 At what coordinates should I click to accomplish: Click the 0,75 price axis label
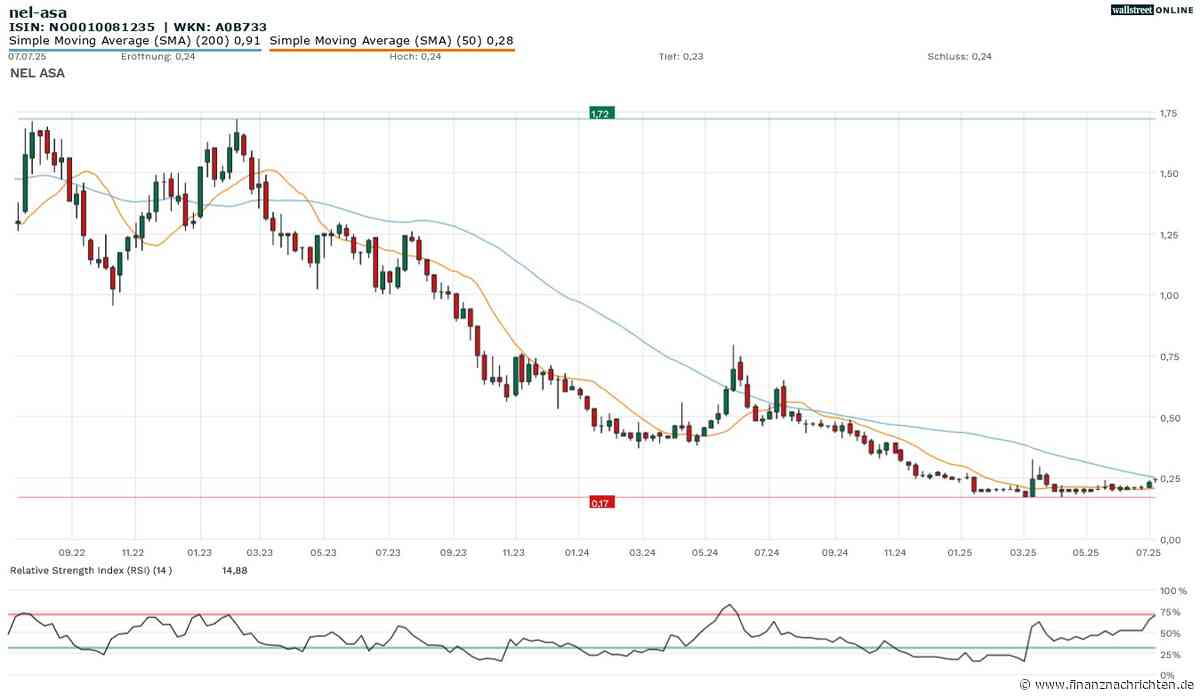point(1170,357)
